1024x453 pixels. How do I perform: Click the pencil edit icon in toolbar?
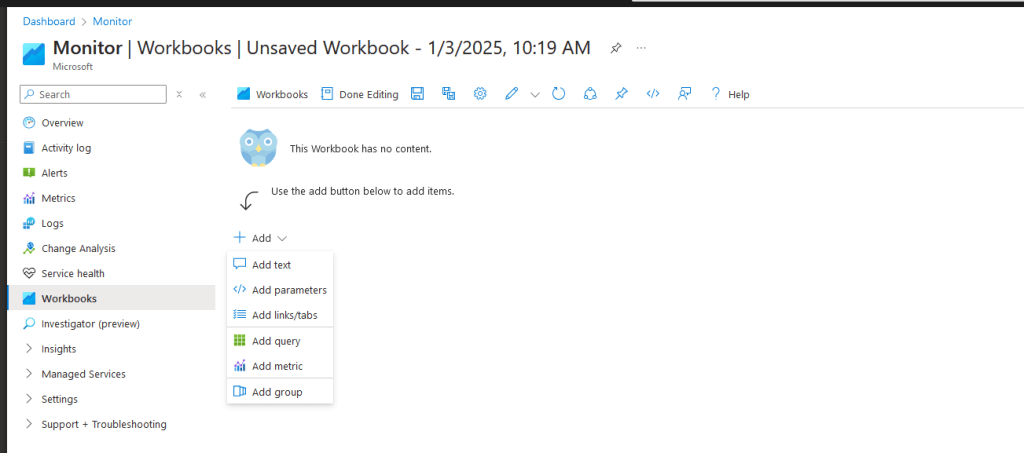[x=511, y=94]
